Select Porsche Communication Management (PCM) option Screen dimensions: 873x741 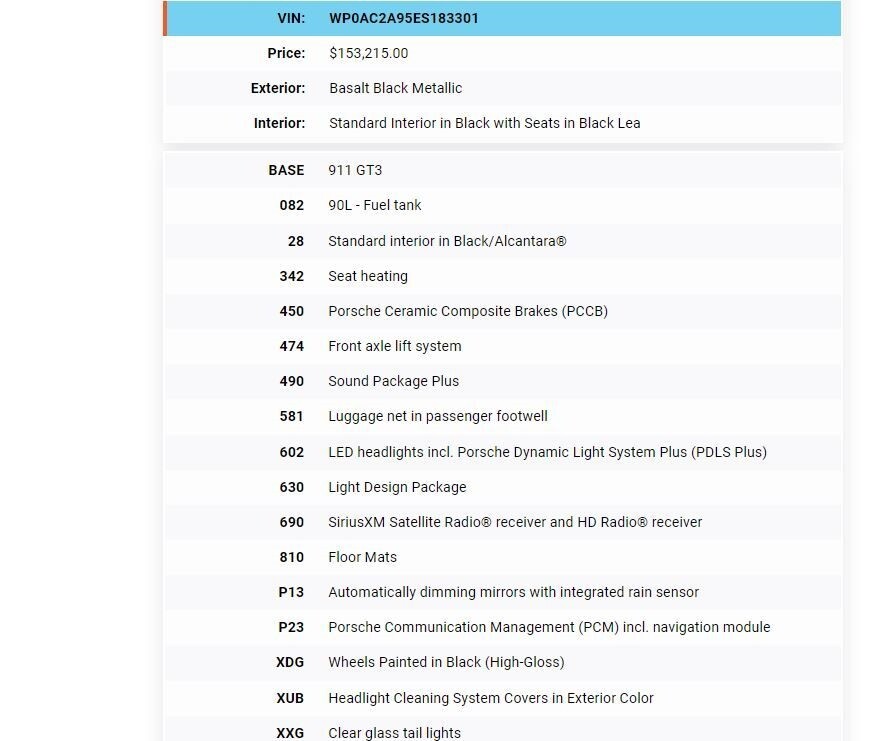tap(549, 628)
